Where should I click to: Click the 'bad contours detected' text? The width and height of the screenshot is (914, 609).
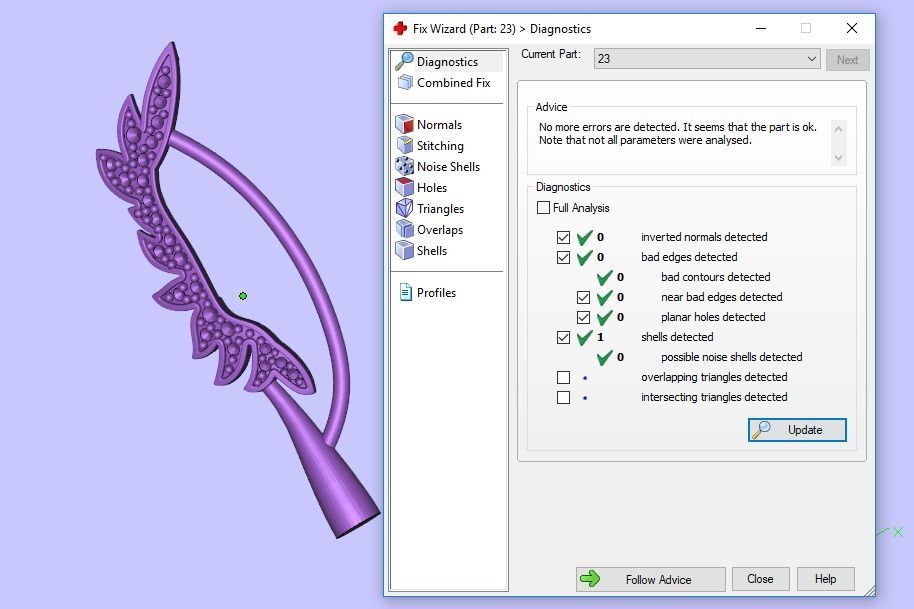[715, 277]
